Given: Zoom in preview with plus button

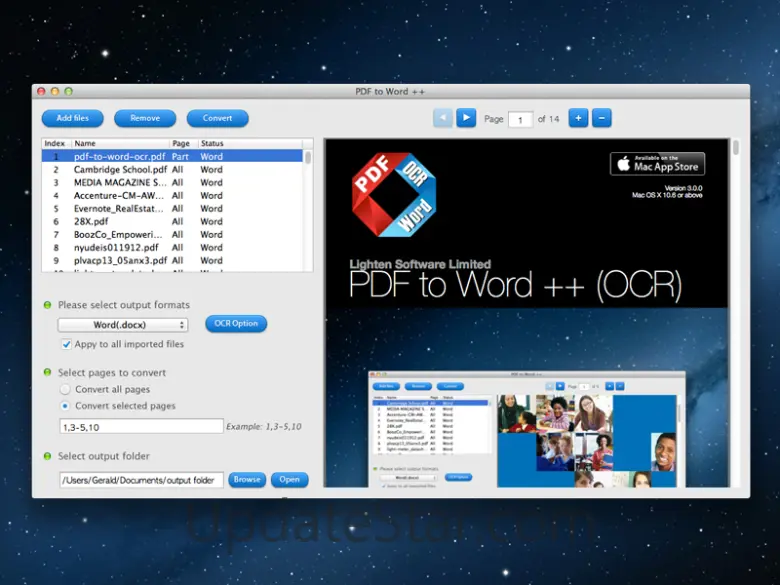Looking at the screenshot, I should click(578, 118).
